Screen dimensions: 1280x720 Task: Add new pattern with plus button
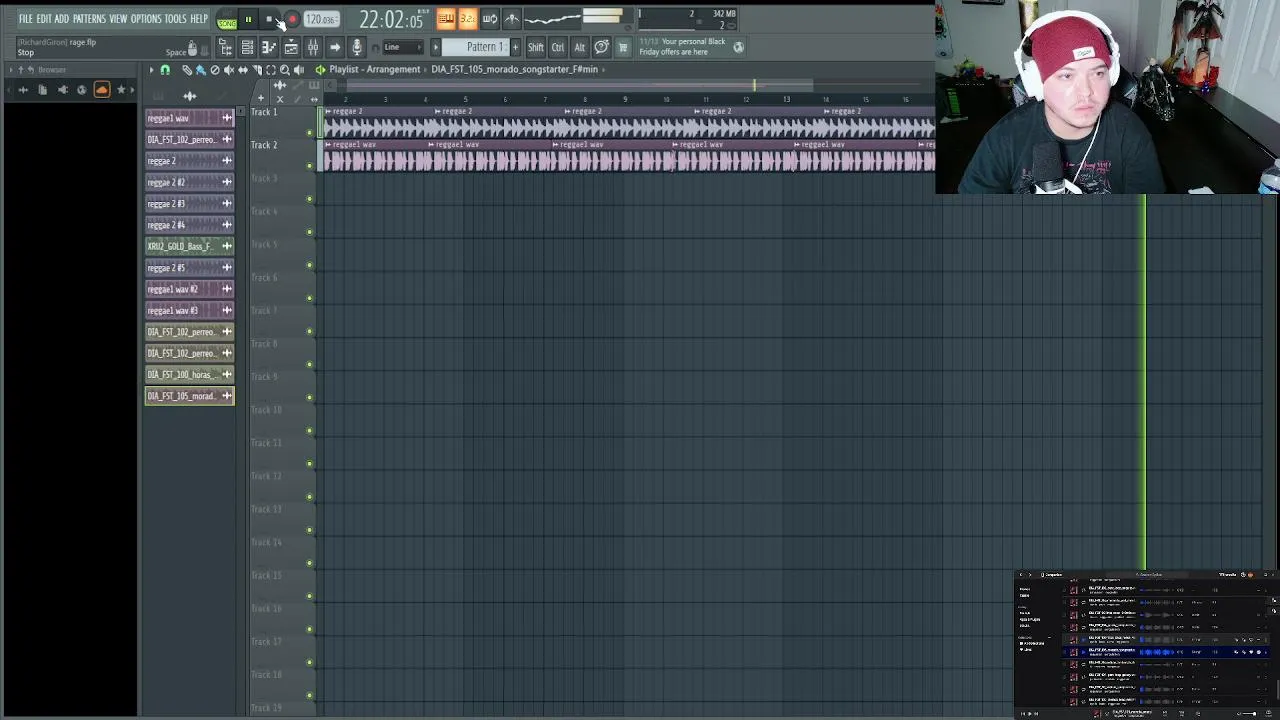pos(515,47)
